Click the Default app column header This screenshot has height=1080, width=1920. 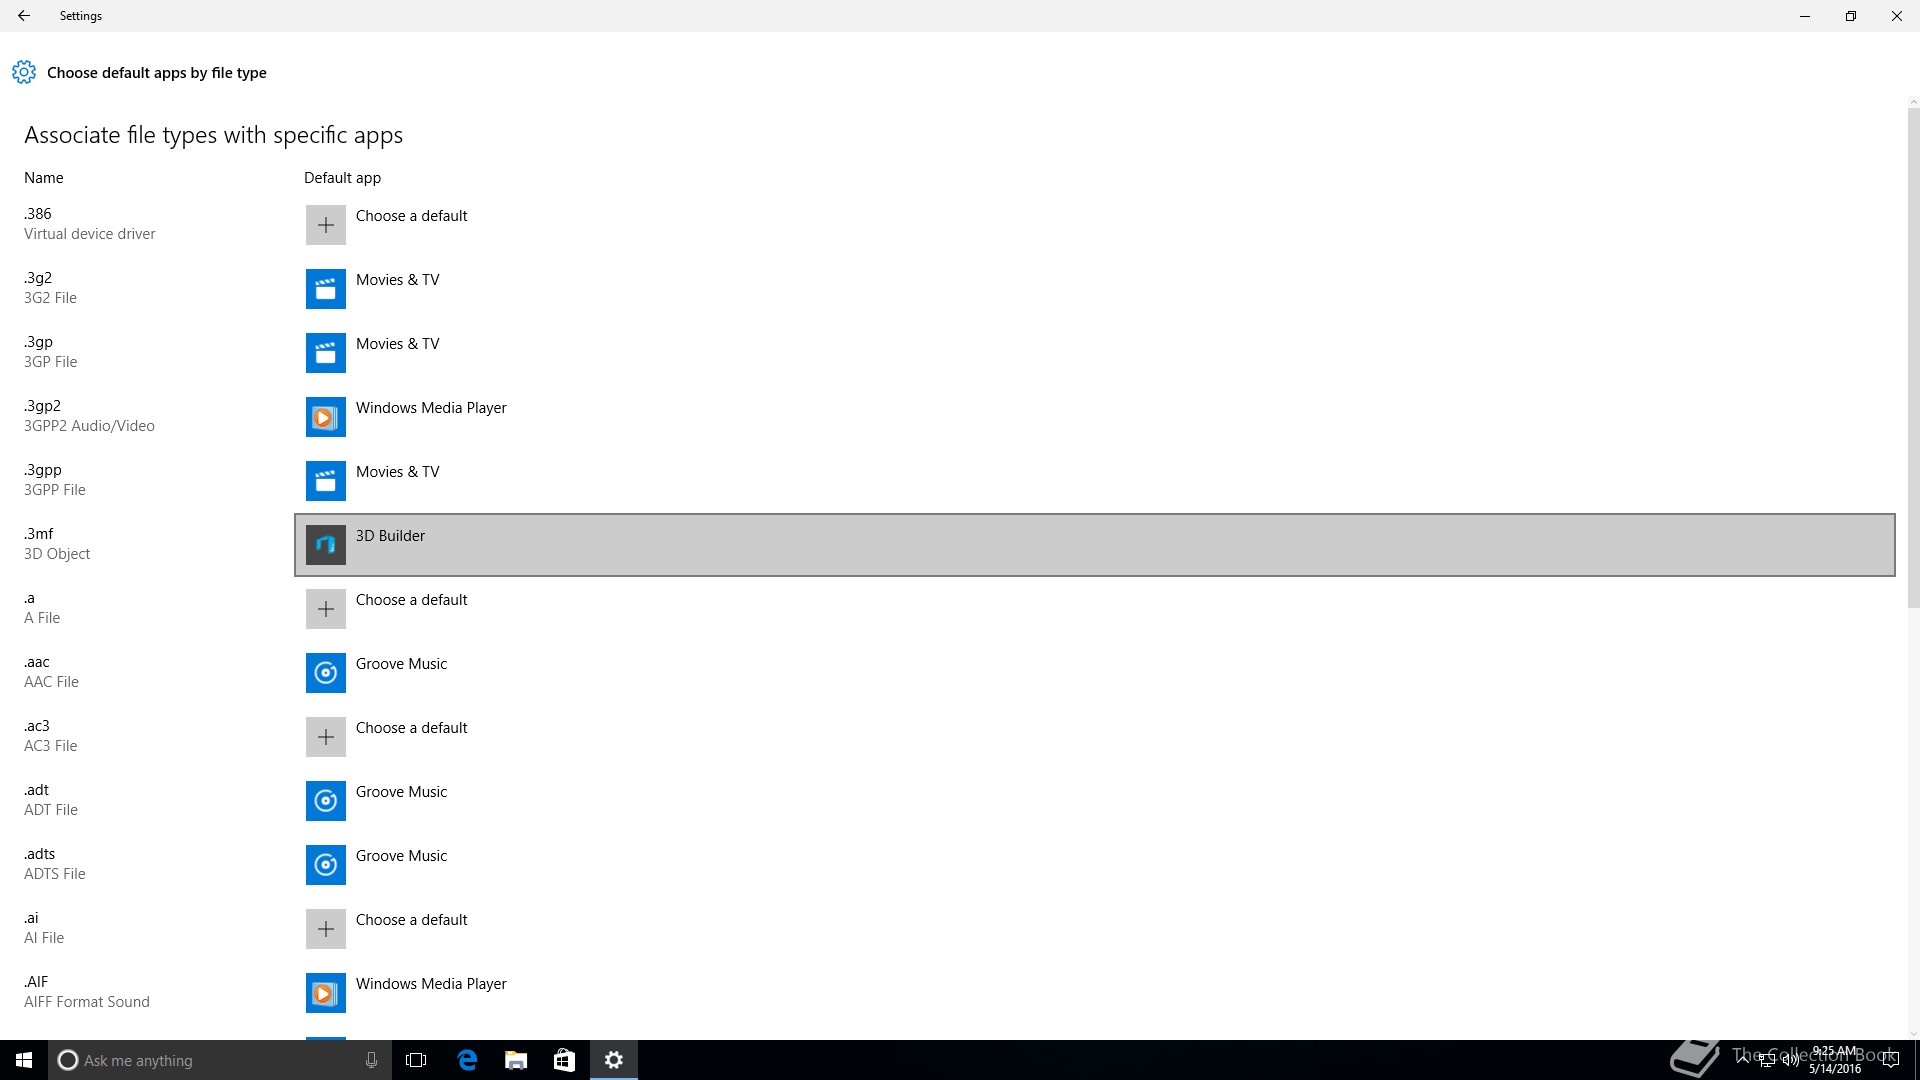342,178
